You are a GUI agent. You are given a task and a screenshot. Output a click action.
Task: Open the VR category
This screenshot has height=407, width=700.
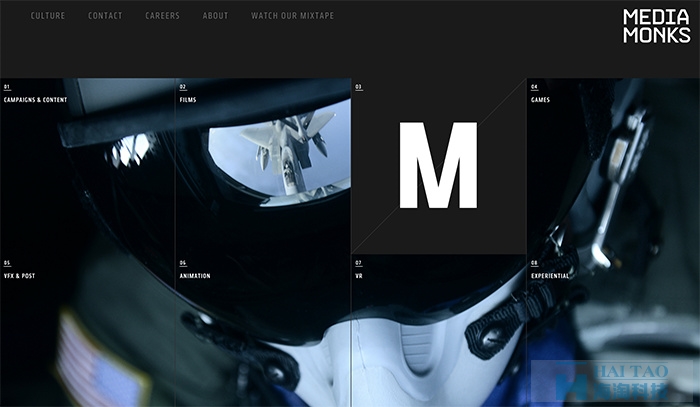pos(359,276)
